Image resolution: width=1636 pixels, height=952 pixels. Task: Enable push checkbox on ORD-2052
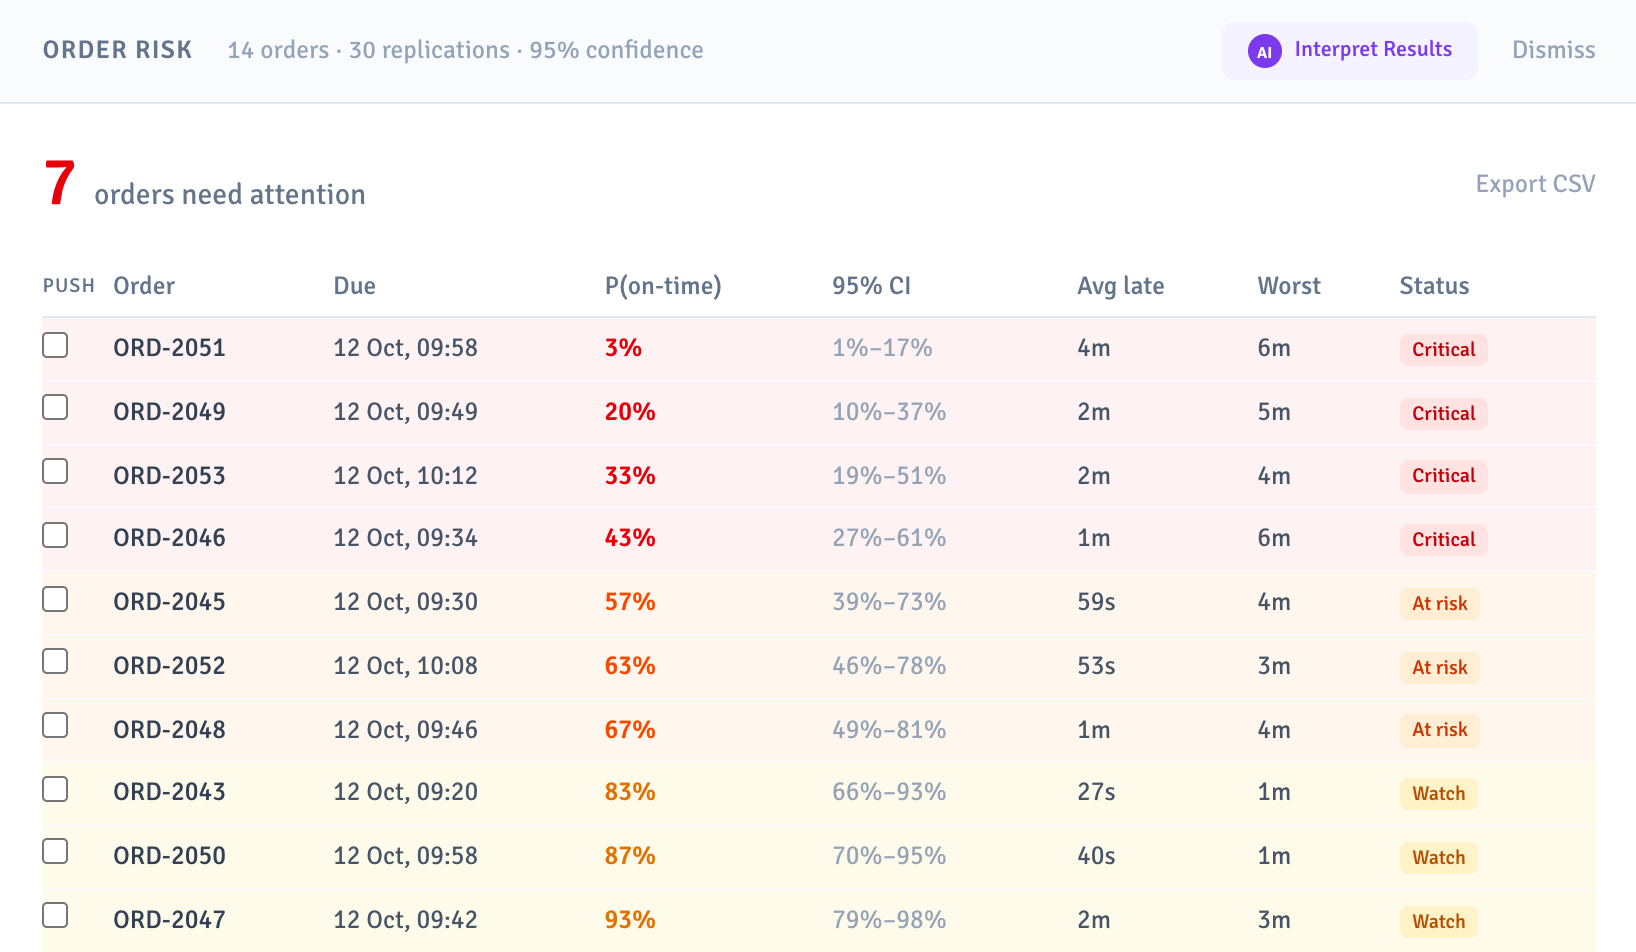click(x=55, y=661)
